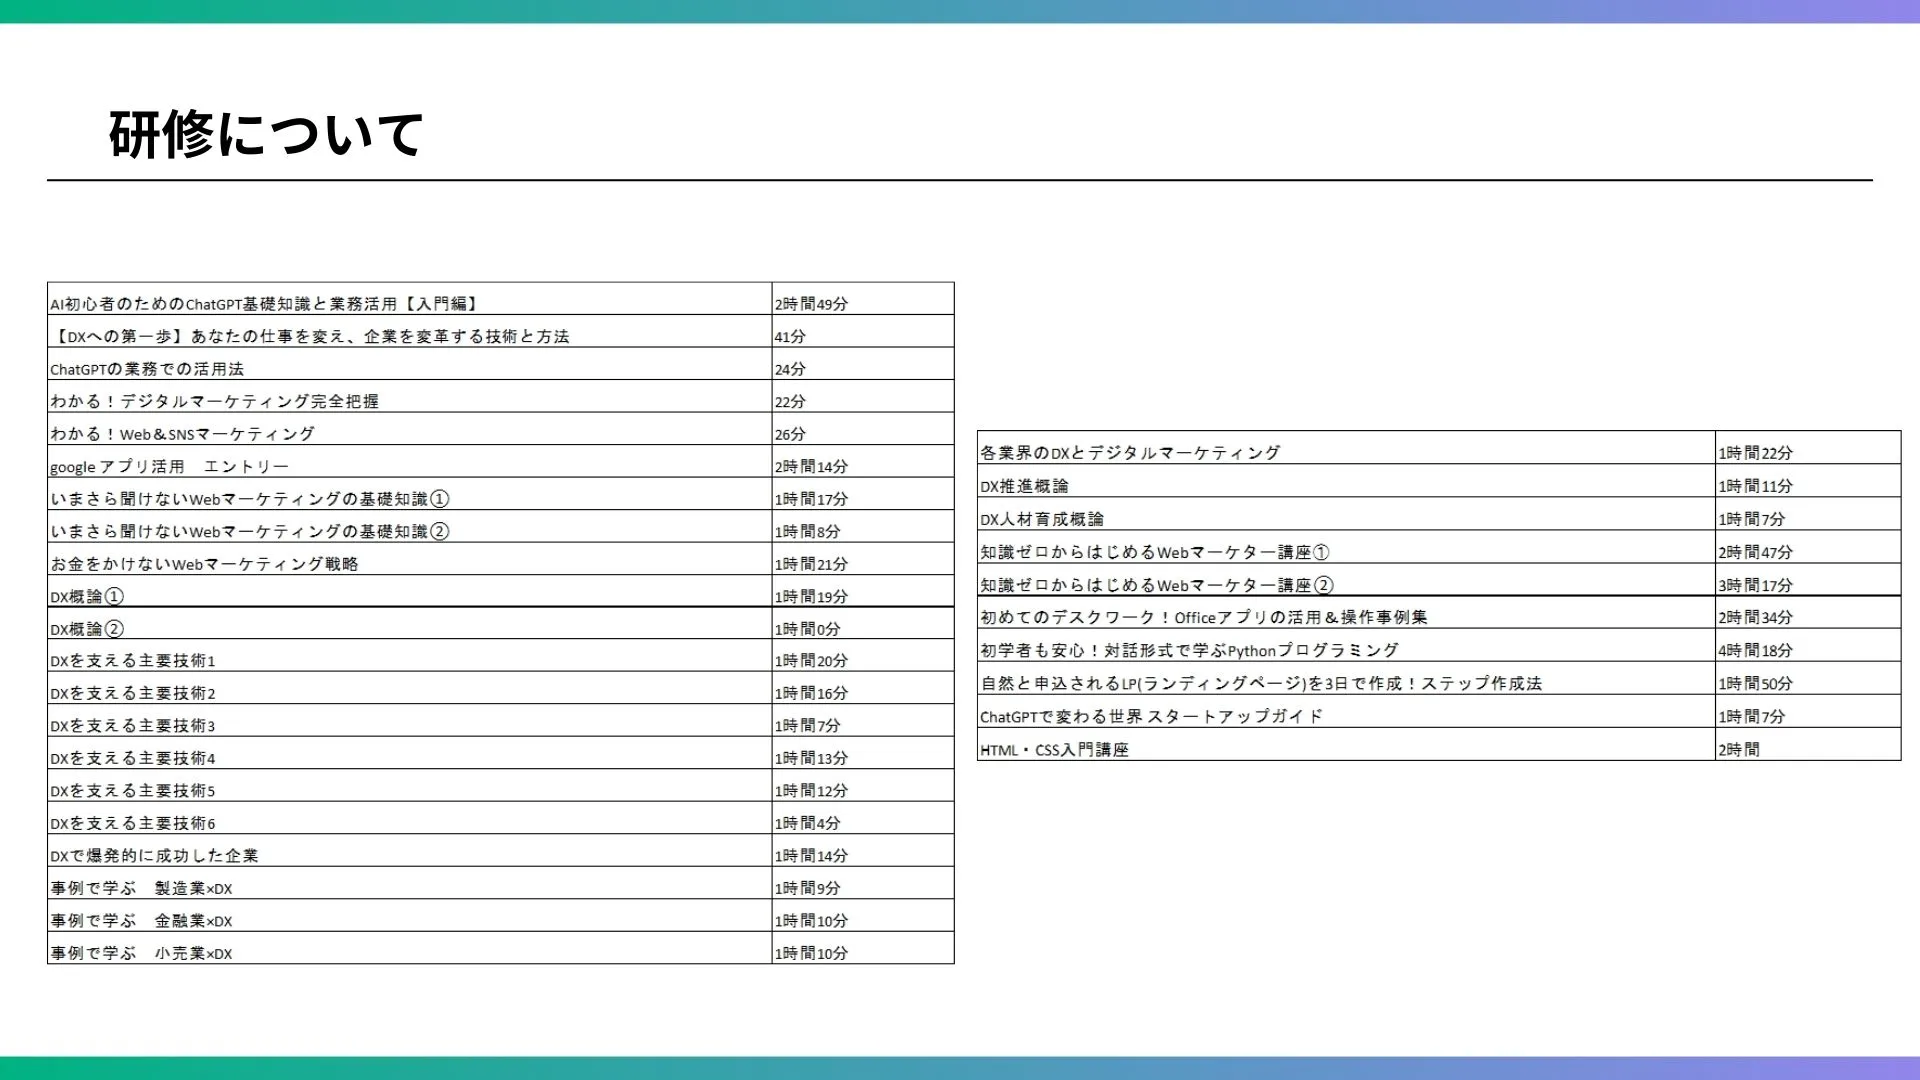Viewport: 1920px width, 1080px height.
Task: Click the DX人材育成概論 table cell
Action: [x=1042, y=519]
